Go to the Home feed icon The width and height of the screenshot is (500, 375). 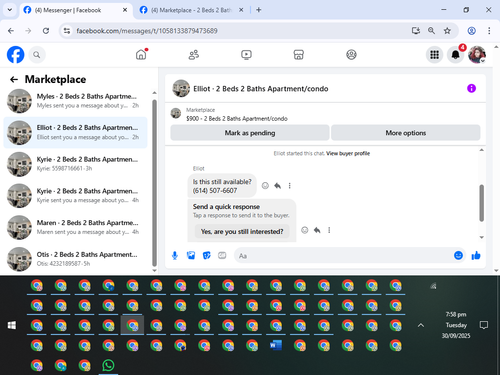click(x=141, y=54)
